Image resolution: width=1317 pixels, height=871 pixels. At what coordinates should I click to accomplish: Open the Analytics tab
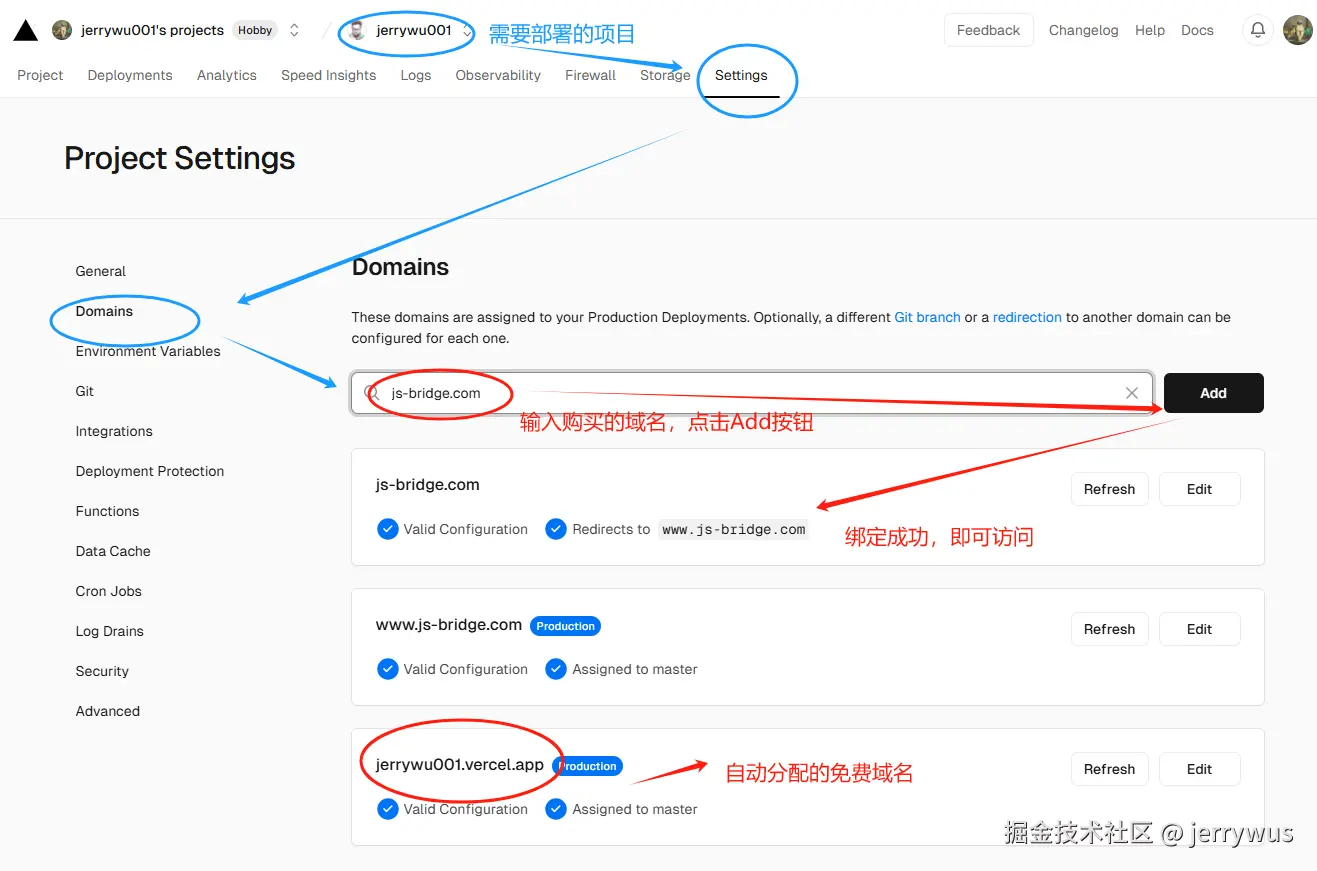coord(227,75)
